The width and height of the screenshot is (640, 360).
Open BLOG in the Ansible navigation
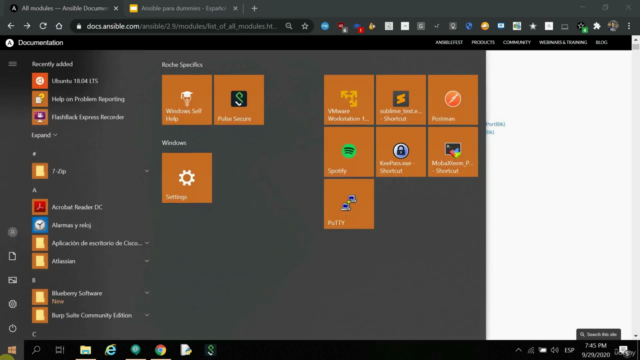pos(601,42)
